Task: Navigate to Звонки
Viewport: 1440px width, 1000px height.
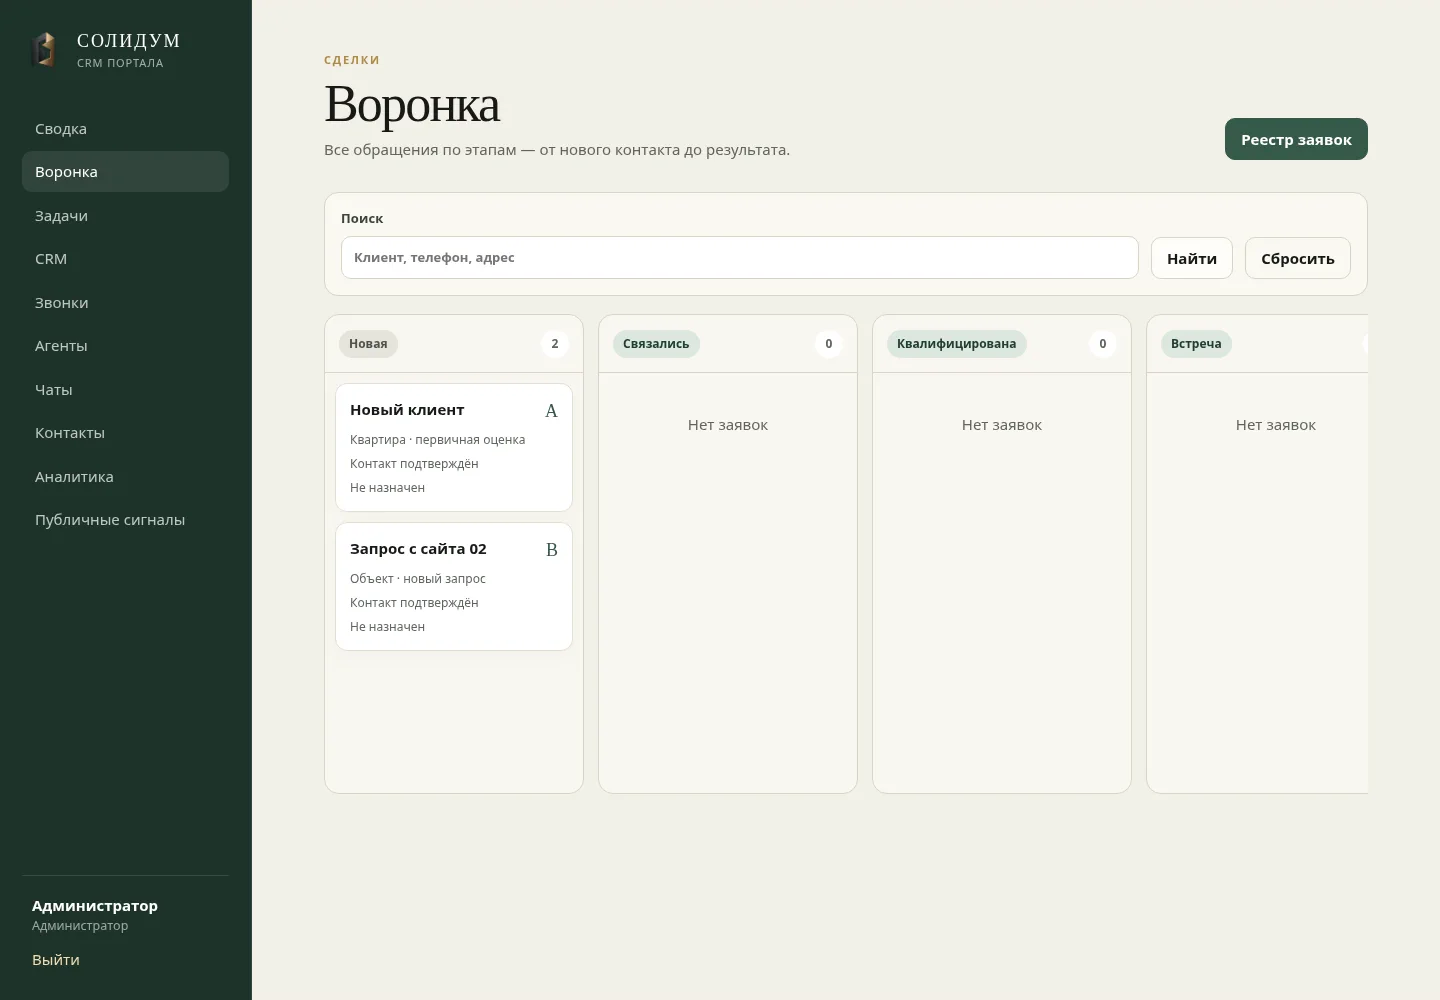Action: click(125, 303)
